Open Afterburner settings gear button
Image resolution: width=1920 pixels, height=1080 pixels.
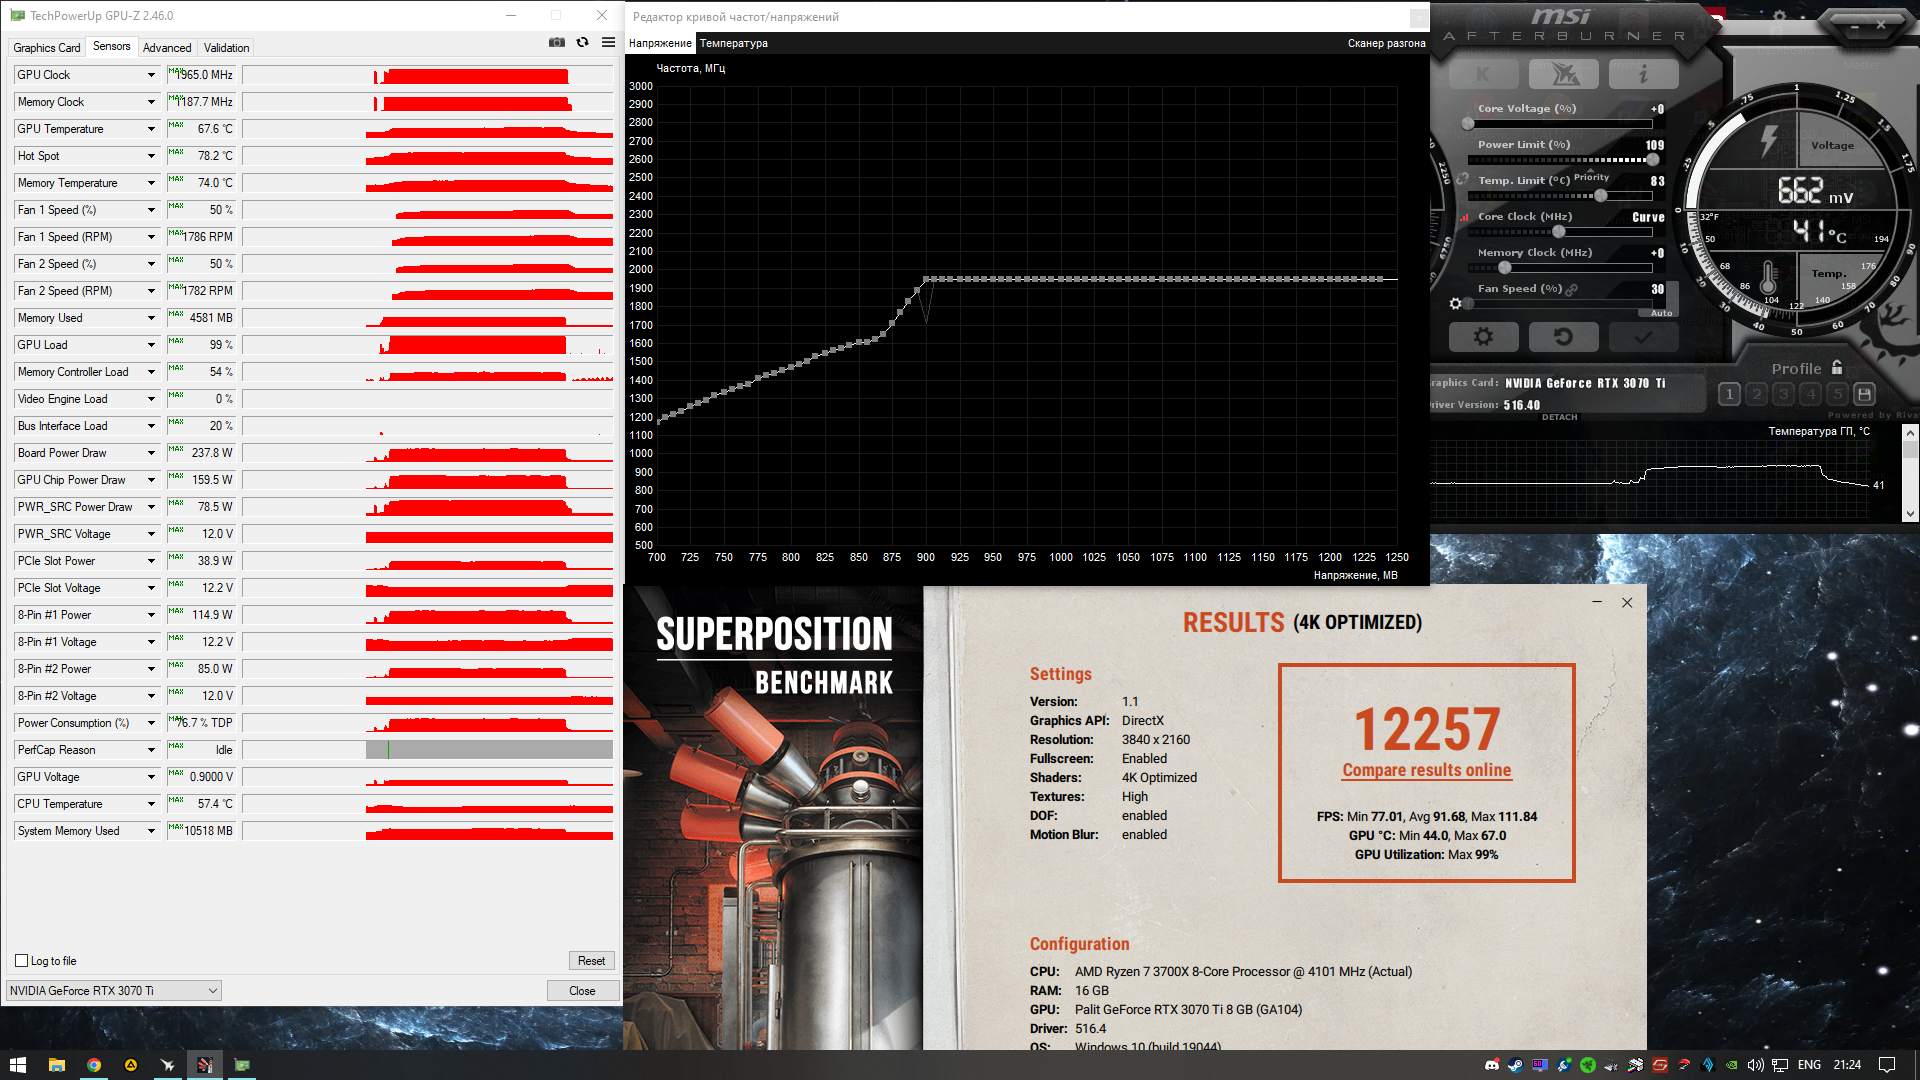1483,337
